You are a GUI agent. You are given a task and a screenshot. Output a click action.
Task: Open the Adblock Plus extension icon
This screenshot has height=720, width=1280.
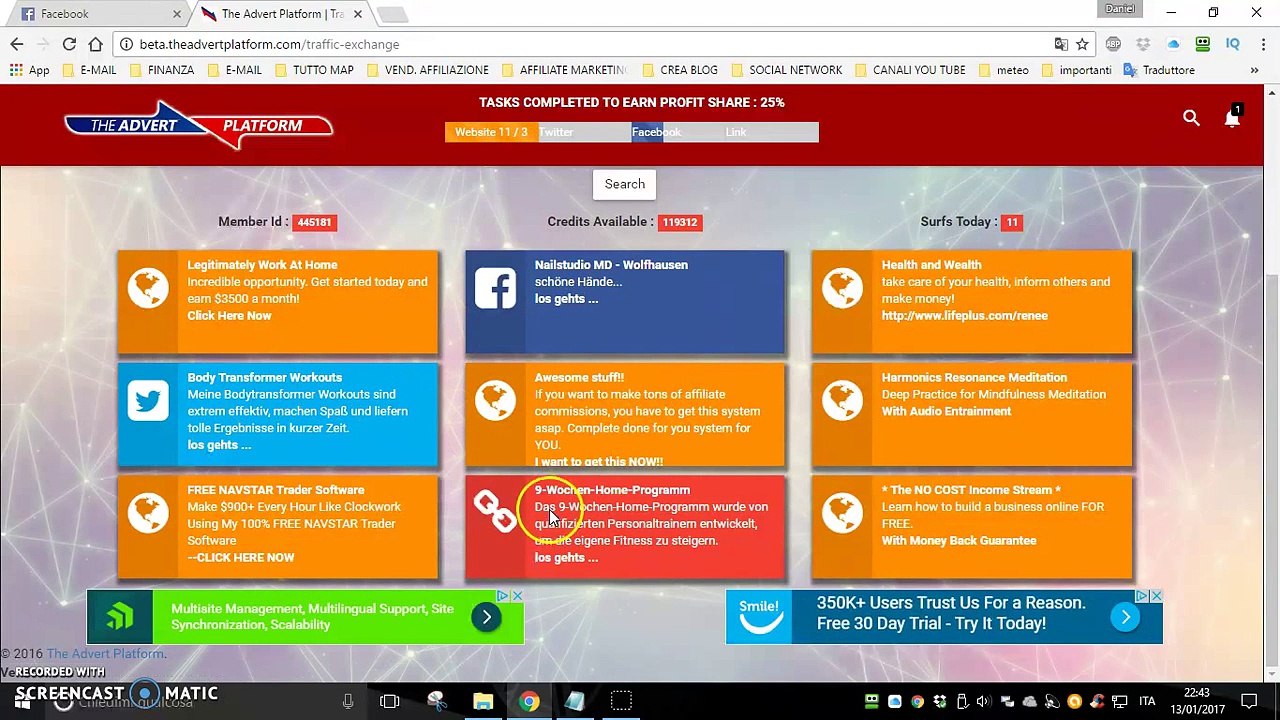pyautogui.click(x=1113, y=44)
